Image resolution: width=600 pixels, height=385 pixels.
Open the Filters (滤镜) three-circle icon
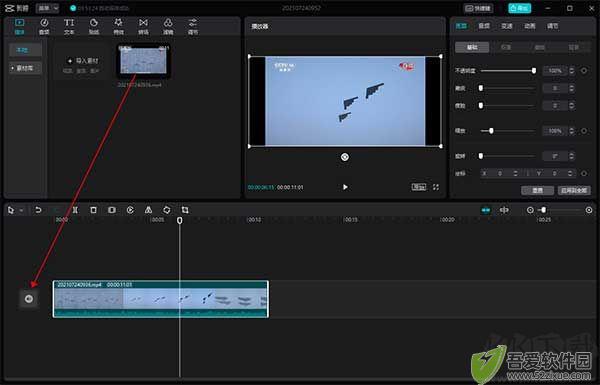pyautogui.click(x=168, y=26)
